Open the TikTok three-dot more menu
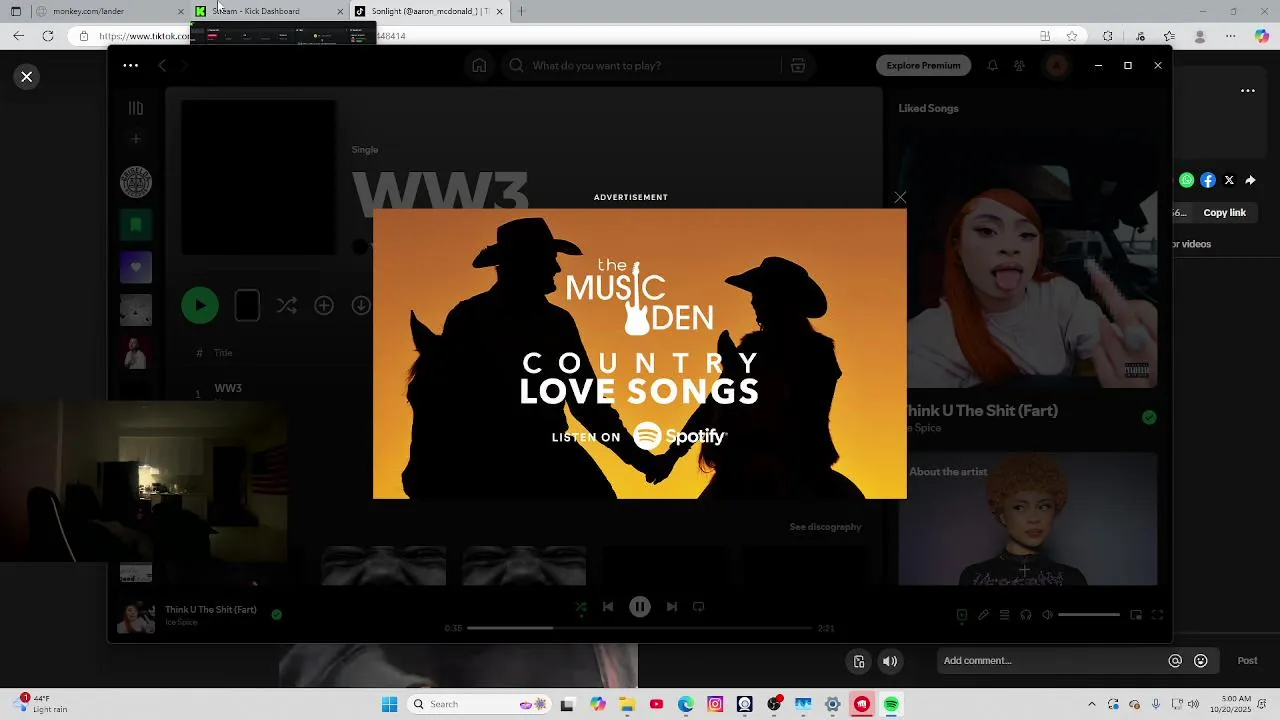Viewport: 1280px width, 720px height. tap(1248, 90)
